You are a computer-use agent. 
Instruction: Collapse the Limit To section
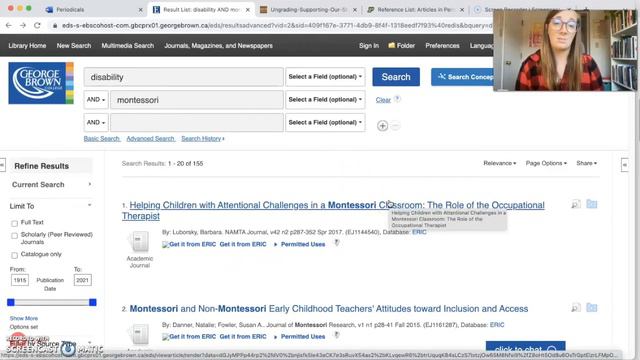pyautogui.click(x=51, y=206)
